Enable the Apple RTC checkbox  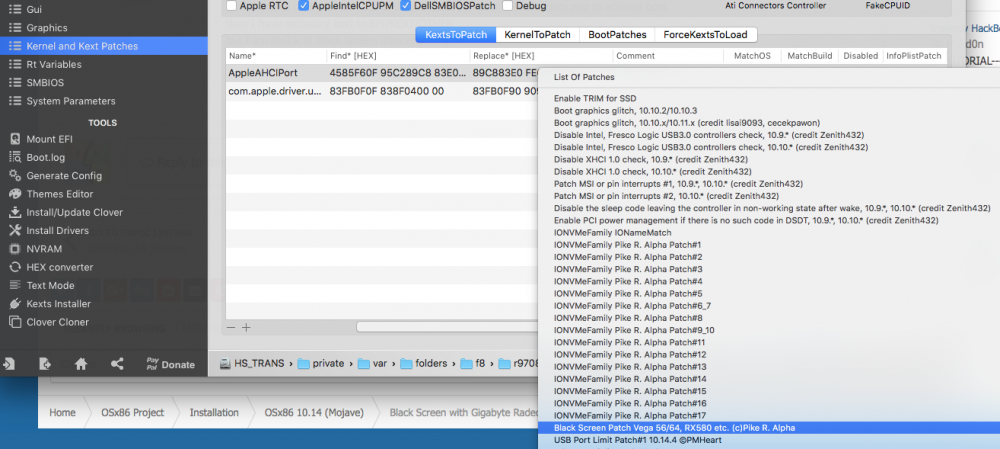(x=232, y=6)
